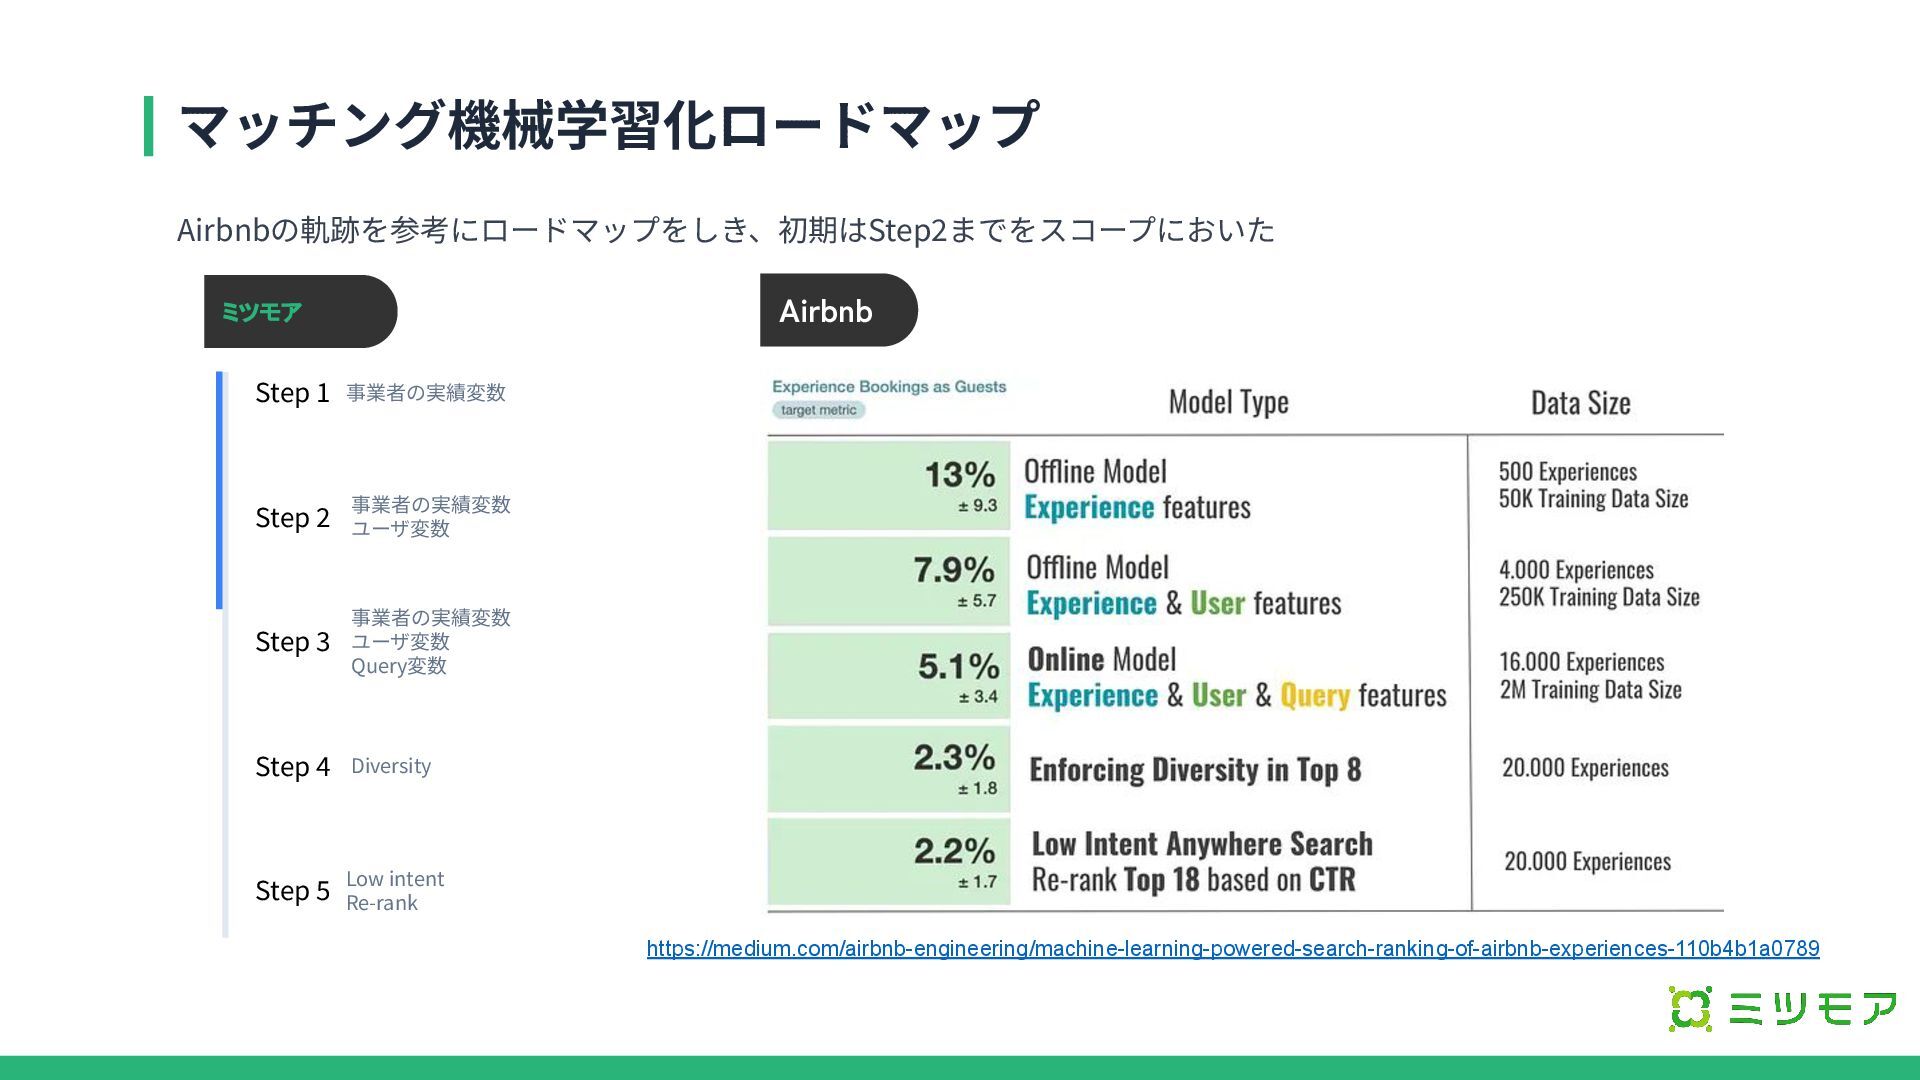Image resolution: width=1920 pixels, height=1080 pixels.
Task: Click the target metric tag
Action: pos(818,410)
